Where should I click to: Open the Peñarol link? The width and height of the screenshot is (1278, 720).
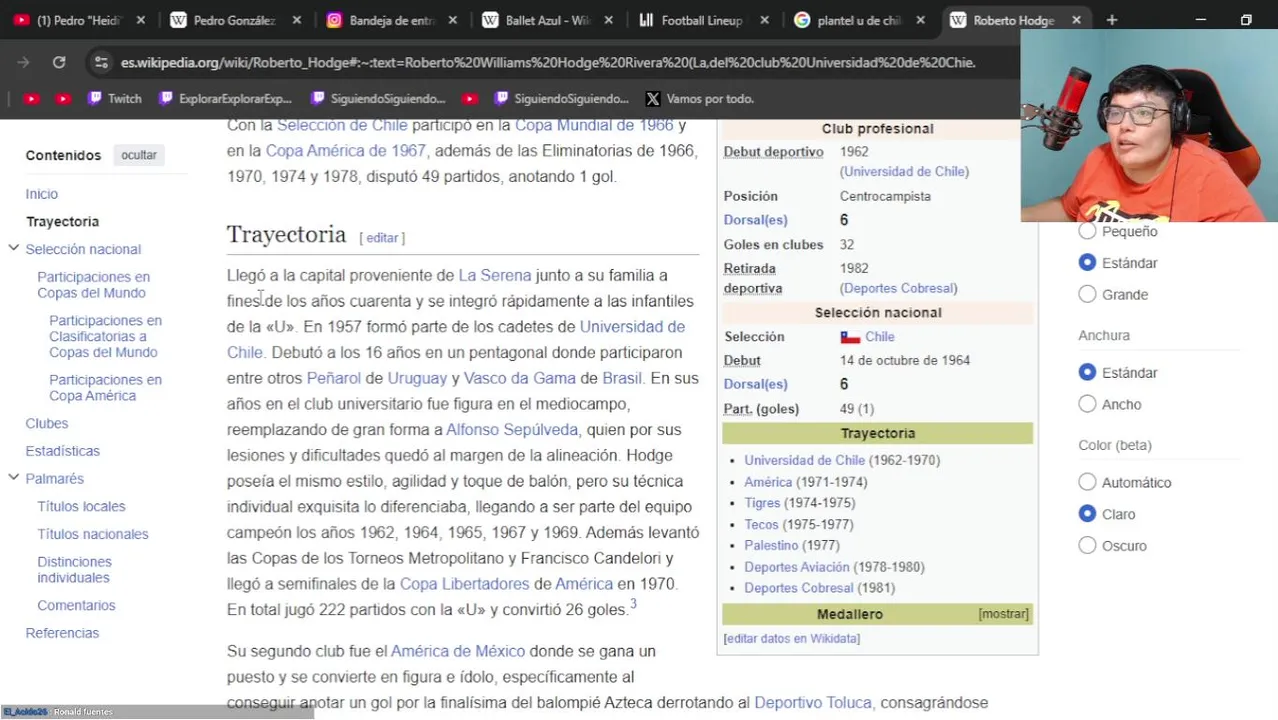(333, 378)
